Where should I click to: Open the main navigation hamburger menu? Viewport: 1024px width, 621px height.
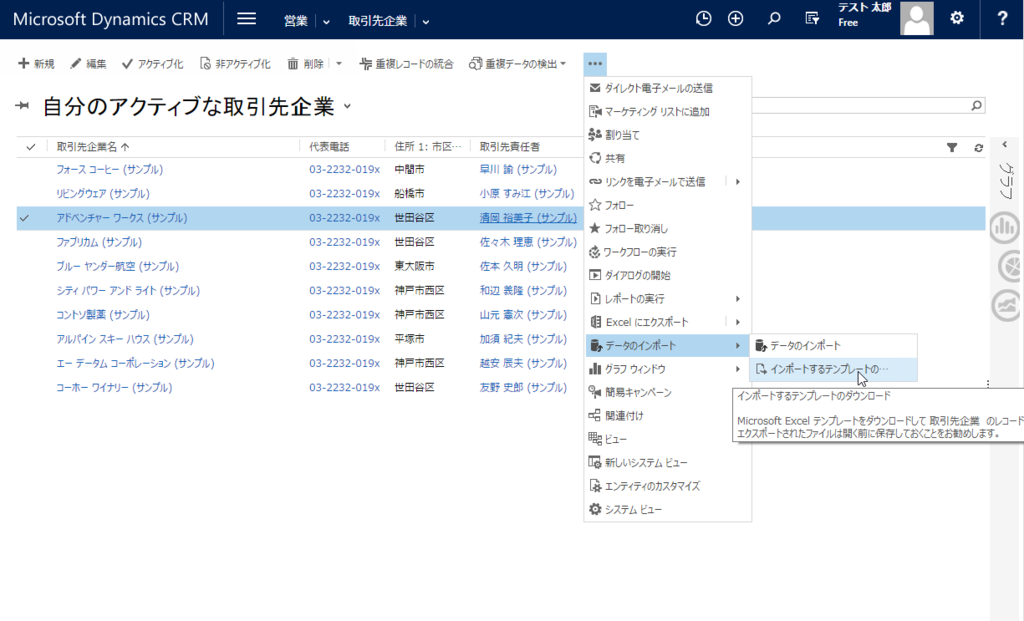tap(246, 19)
